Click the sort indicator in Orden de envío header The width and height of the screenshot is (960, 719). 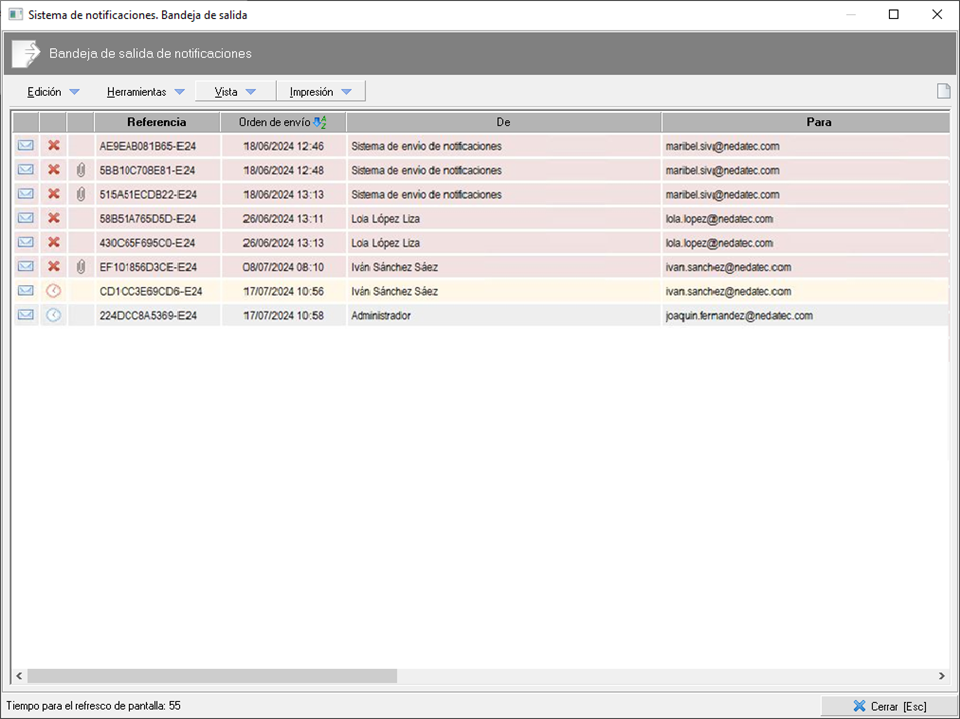tap(320, 122)
